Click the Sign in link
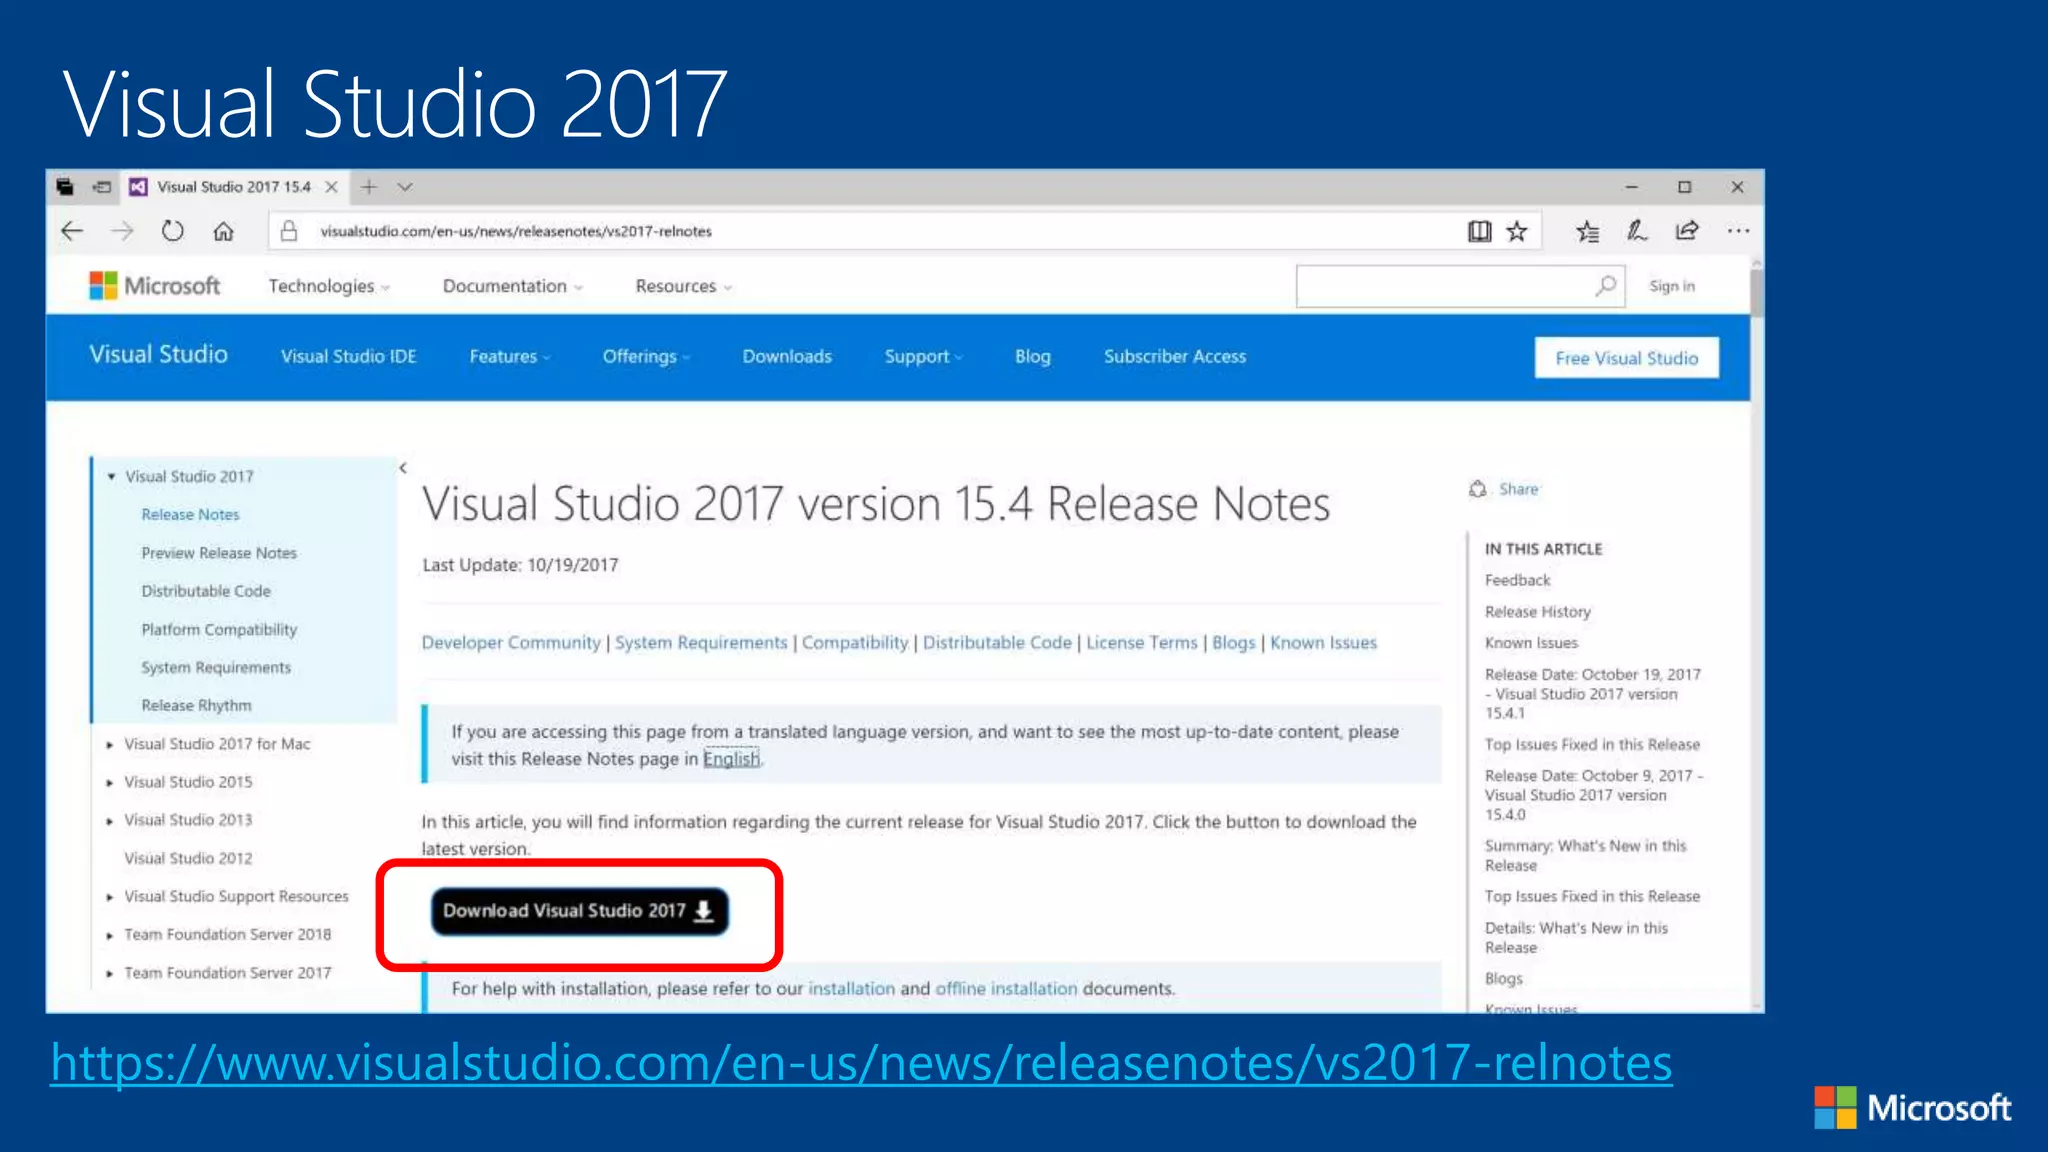Viewport: 2048px width, 1152px height. click(x=1672, y=286)
